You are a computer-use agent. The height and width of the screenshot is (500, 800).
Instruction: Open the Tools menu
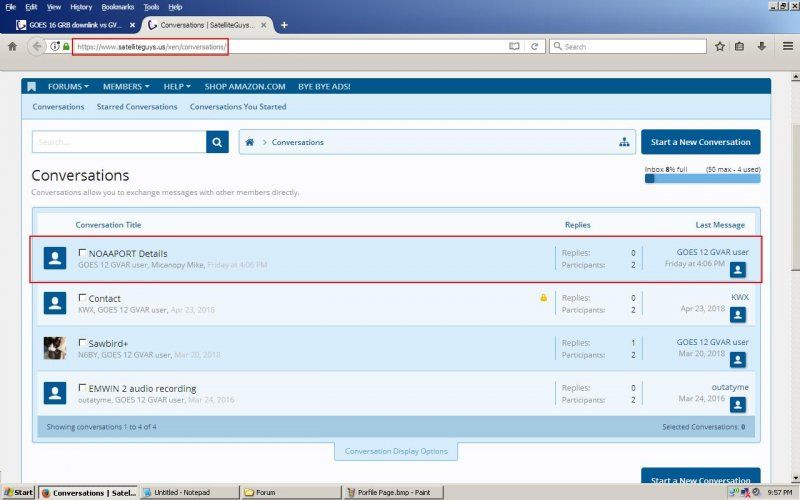pyautogui.click(x=151, y=7)
